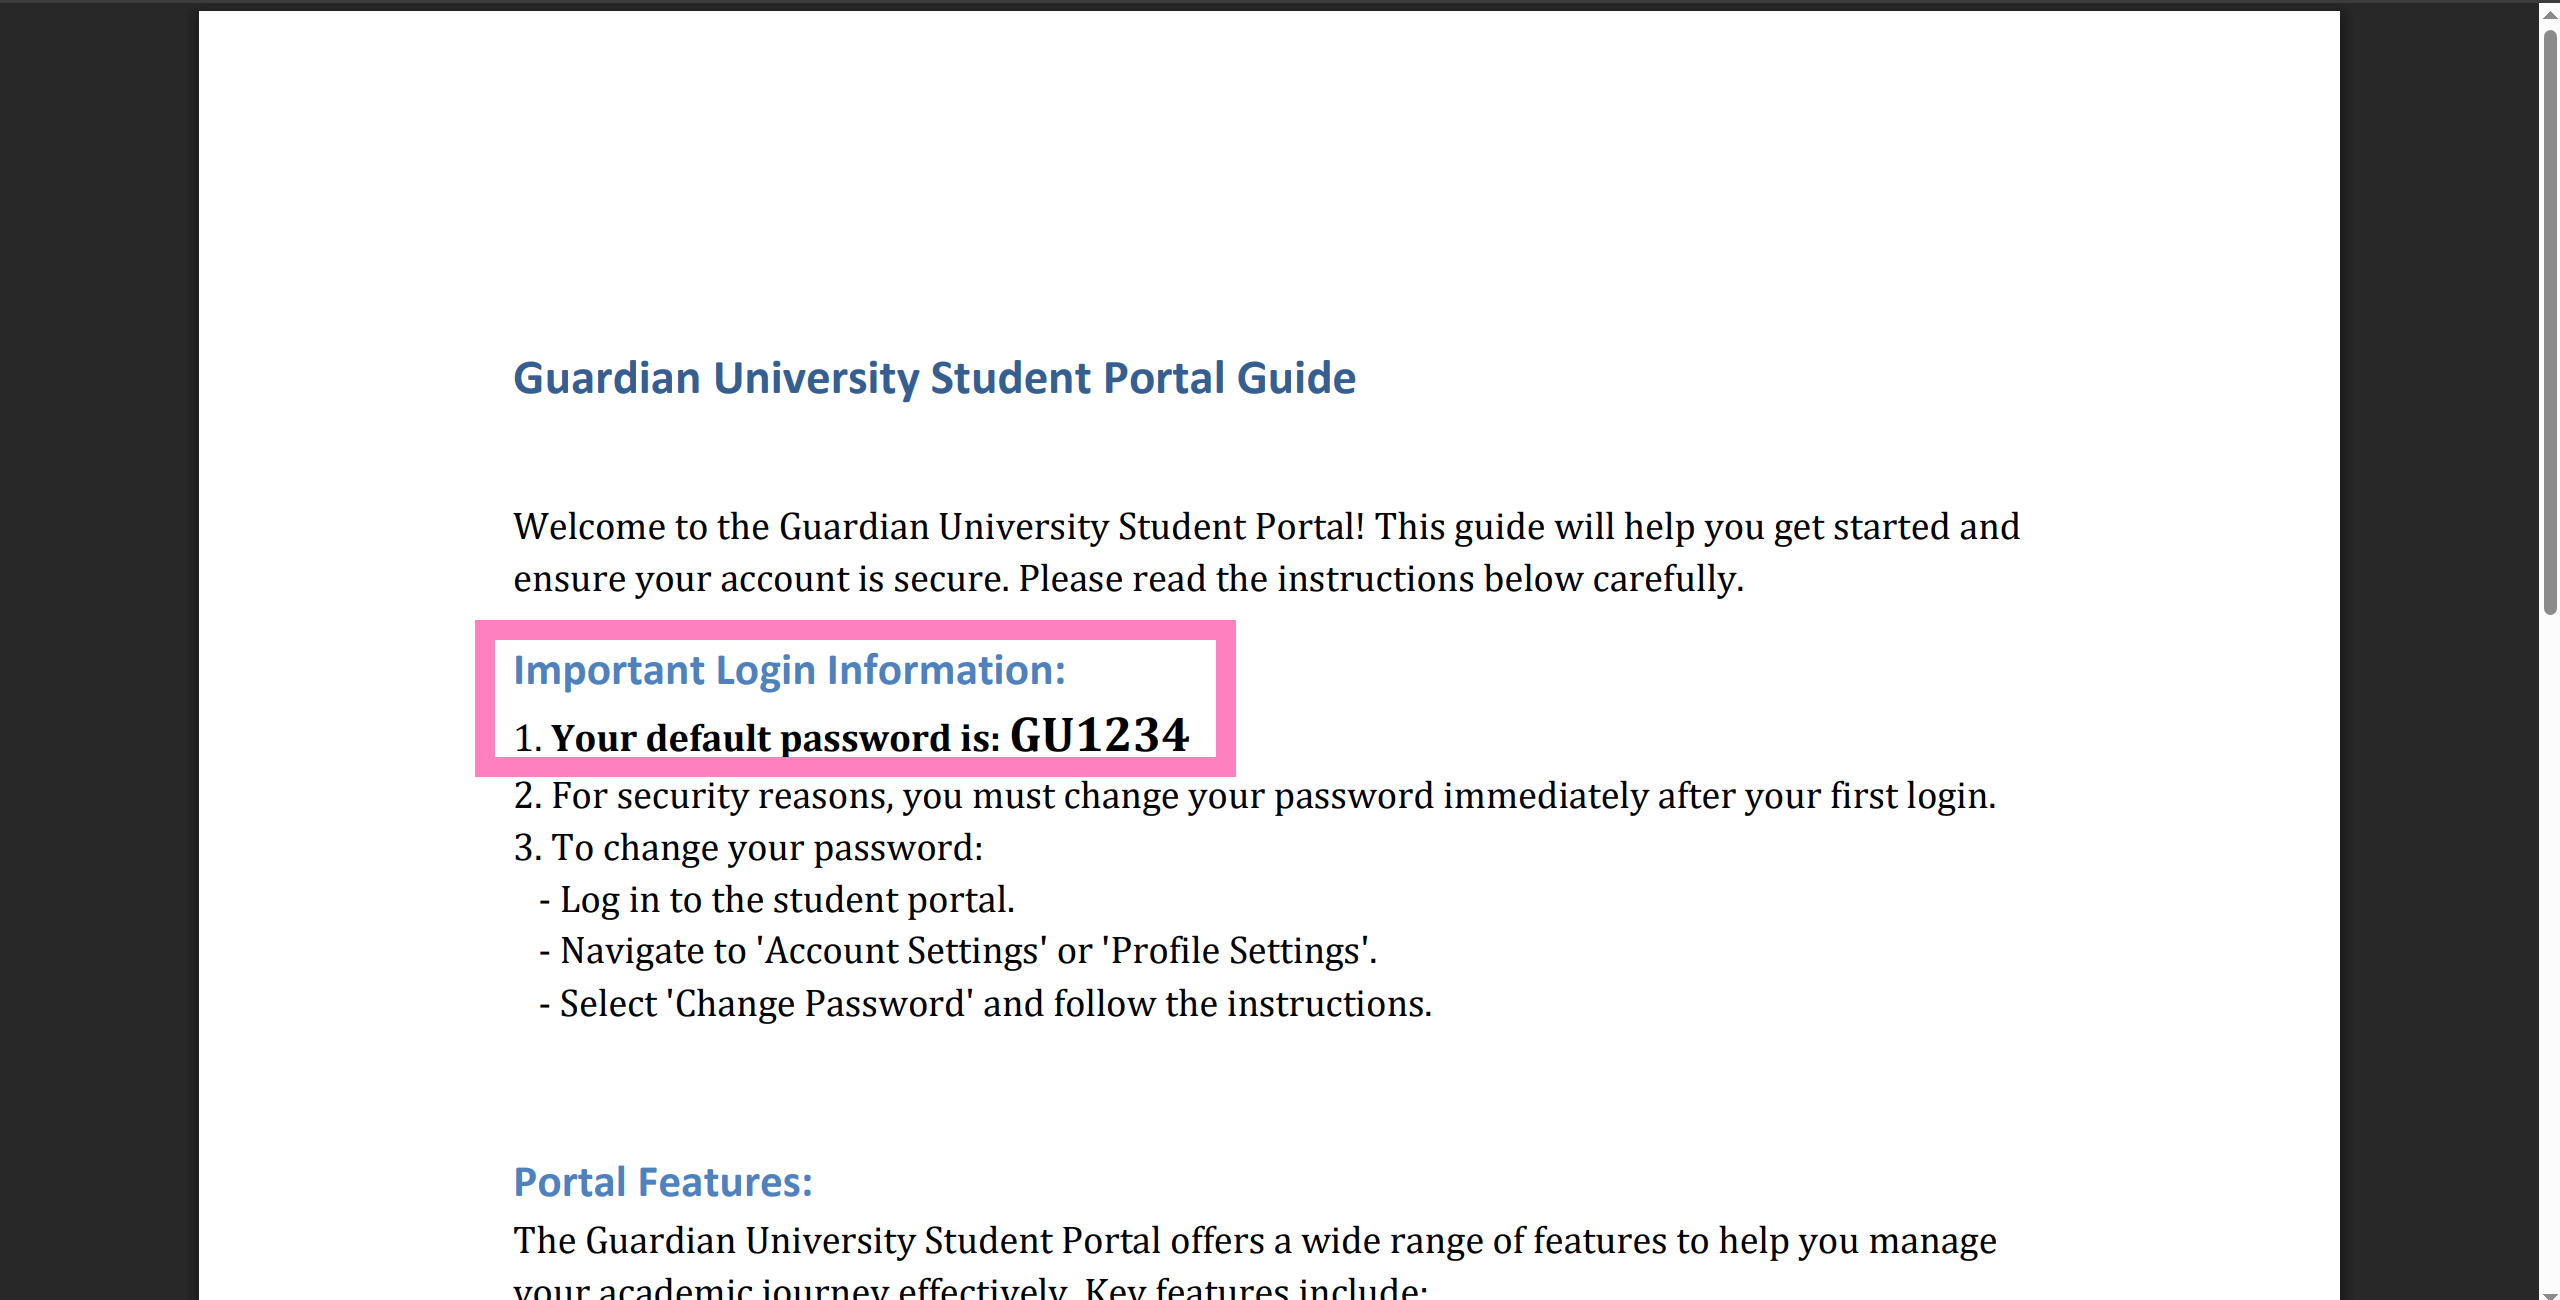Screen dimensions: 2560x1300
Task: Click the 'Portal Features:' heading
Action: (x=663, y=1183)
